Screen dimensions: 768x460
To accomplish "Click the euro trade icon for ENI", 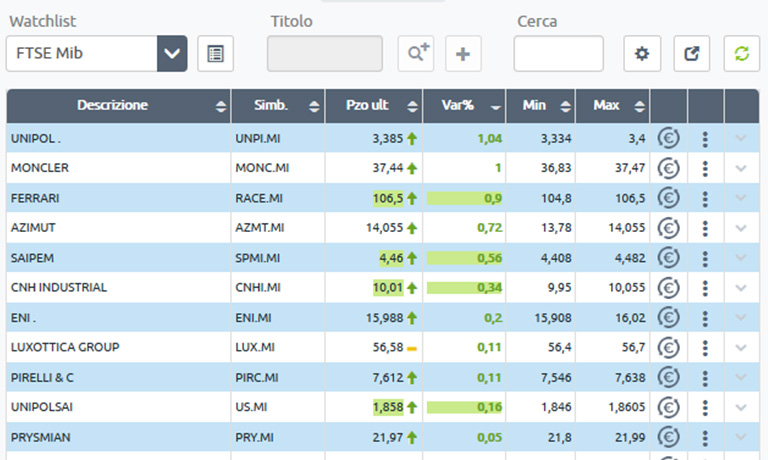I will [669, 318].
